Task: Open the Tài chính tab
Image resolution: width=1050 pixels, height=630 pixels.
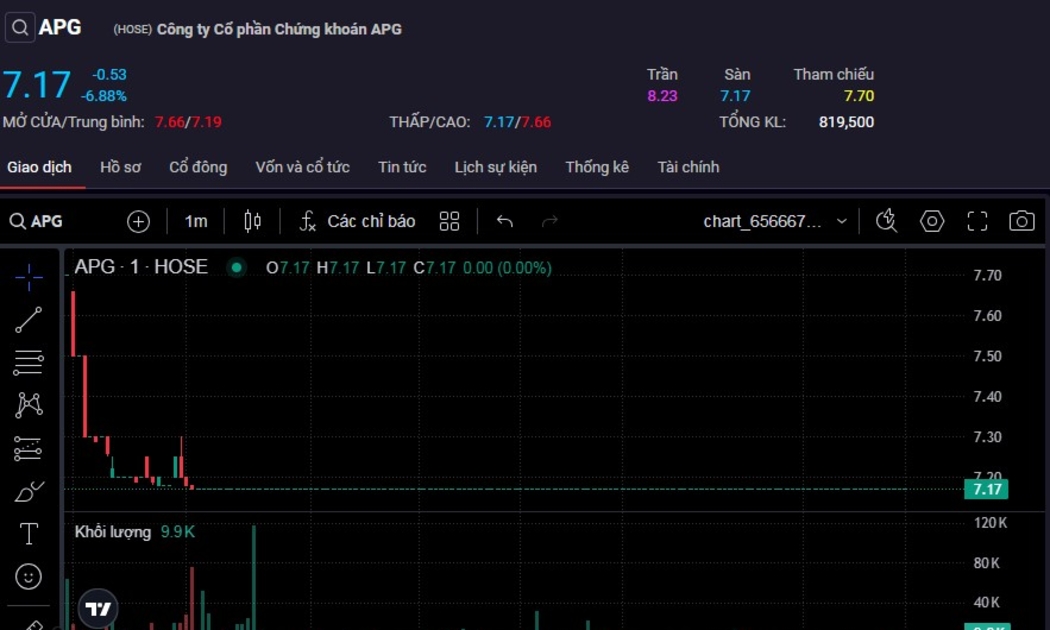Action: [x=688, y=167]
